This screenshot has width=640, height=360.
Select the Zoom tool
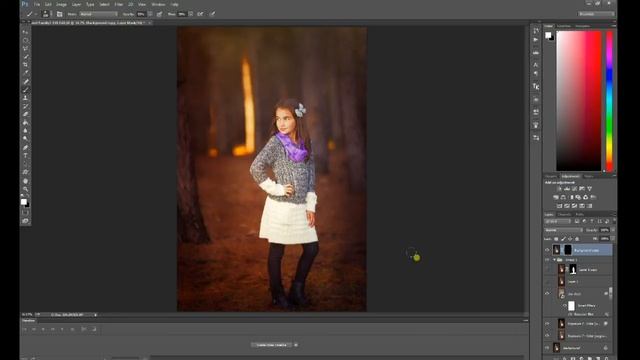(25, 189)
